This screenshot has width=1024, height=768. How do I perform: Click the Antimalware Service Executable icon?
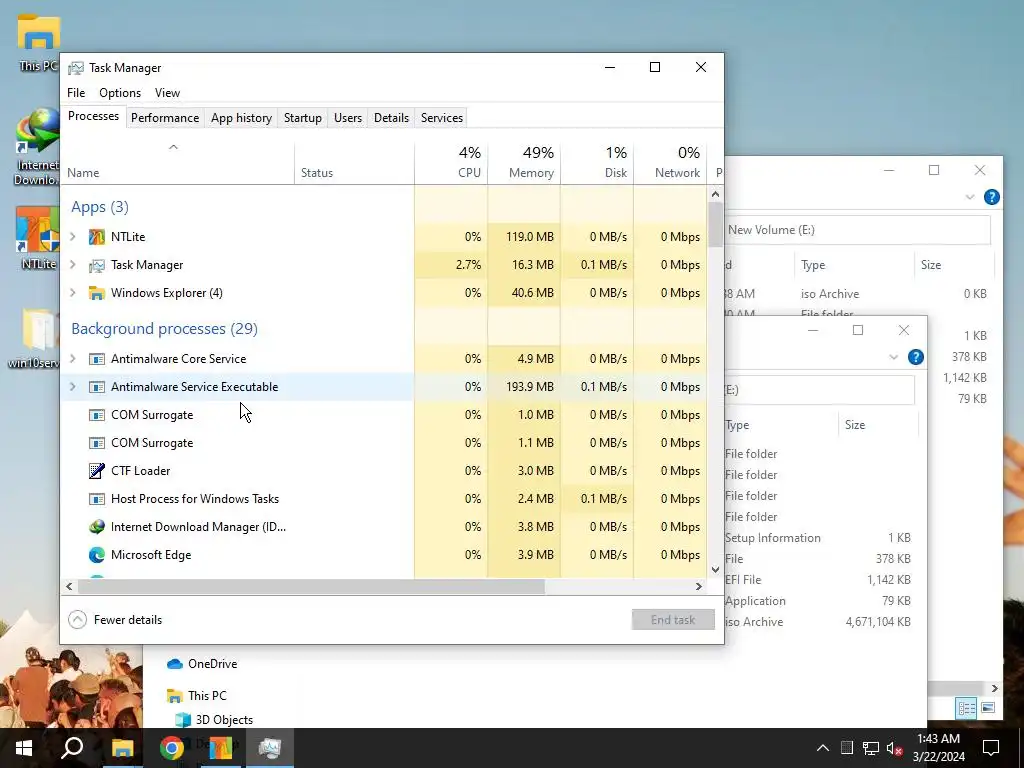97,387
